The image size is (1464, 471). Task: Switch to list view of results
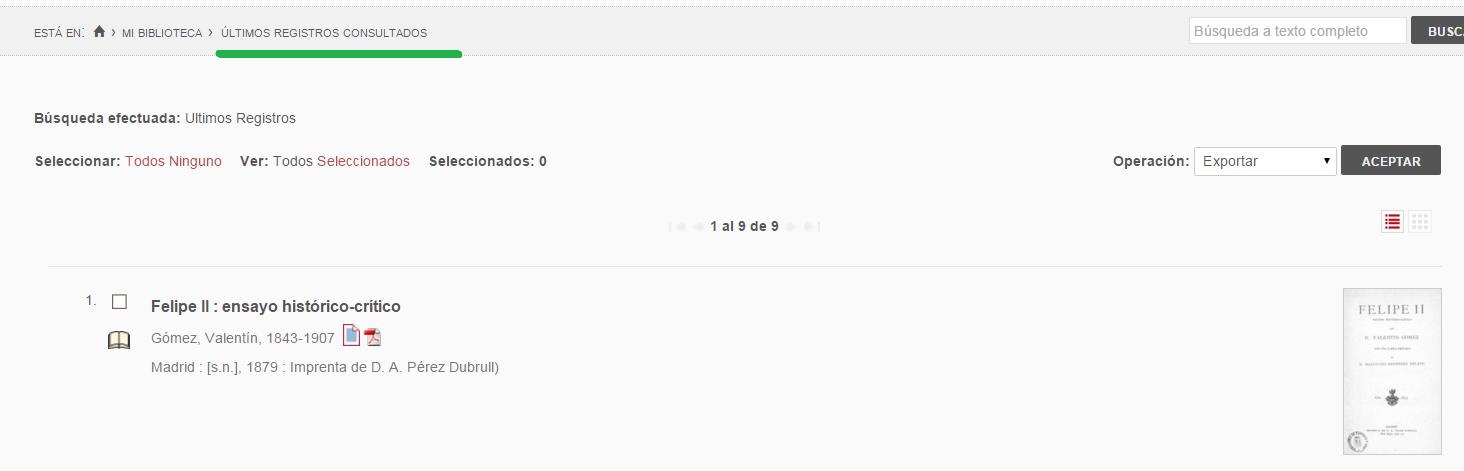[x=1392, y=222]
